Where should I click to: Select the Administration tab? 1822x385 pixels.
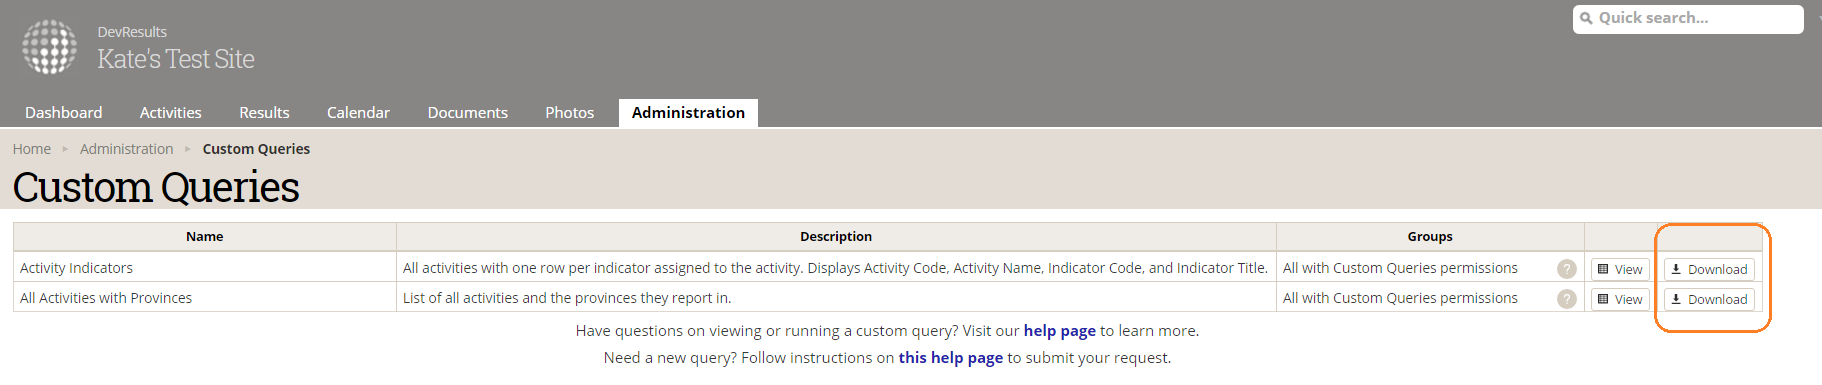click(688, 113)
